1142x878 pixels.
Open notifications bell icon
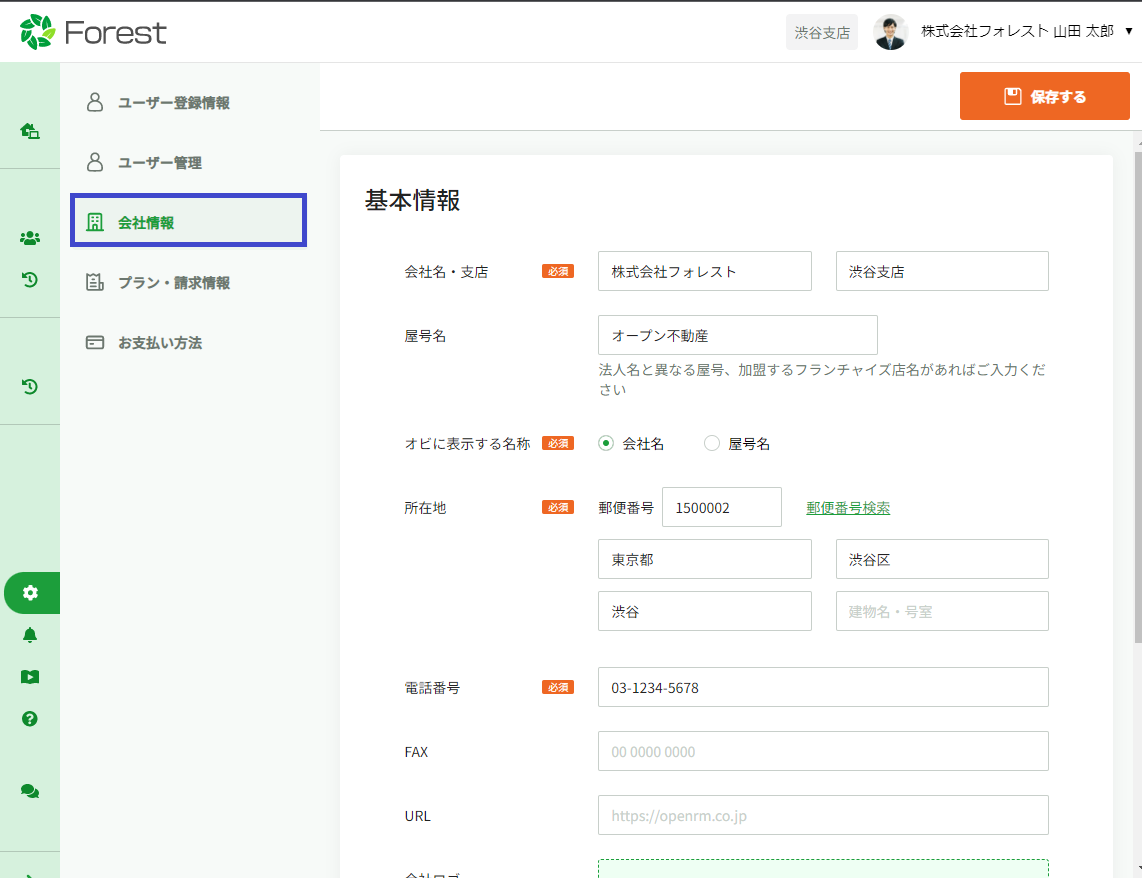(30, 635)
